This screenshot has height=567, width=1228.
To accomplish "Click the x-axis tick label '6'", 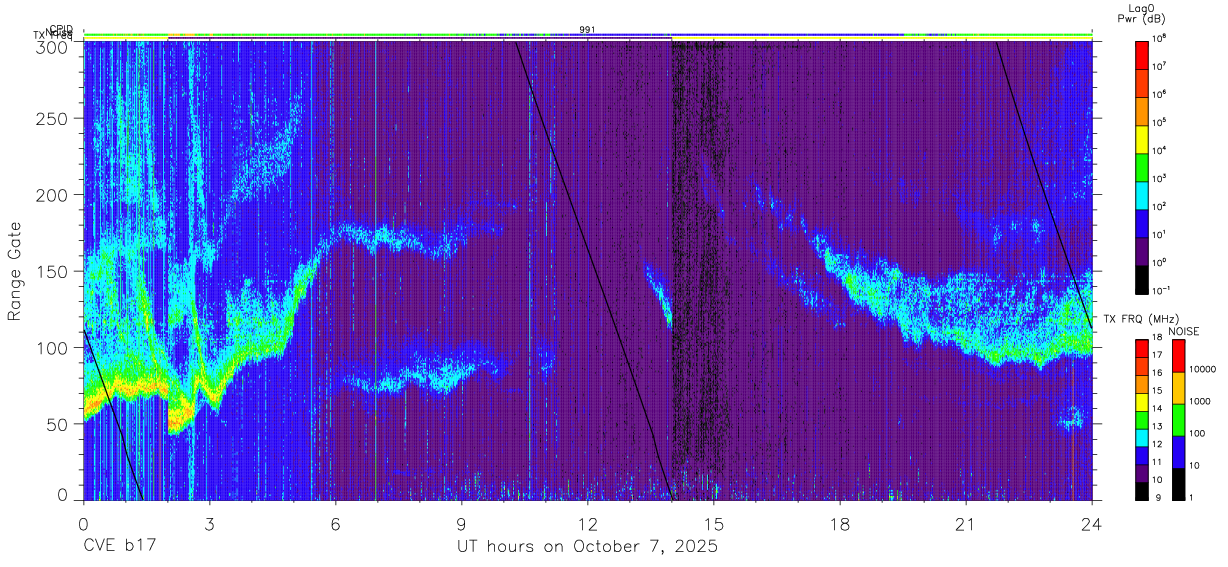I will [335, 524].
